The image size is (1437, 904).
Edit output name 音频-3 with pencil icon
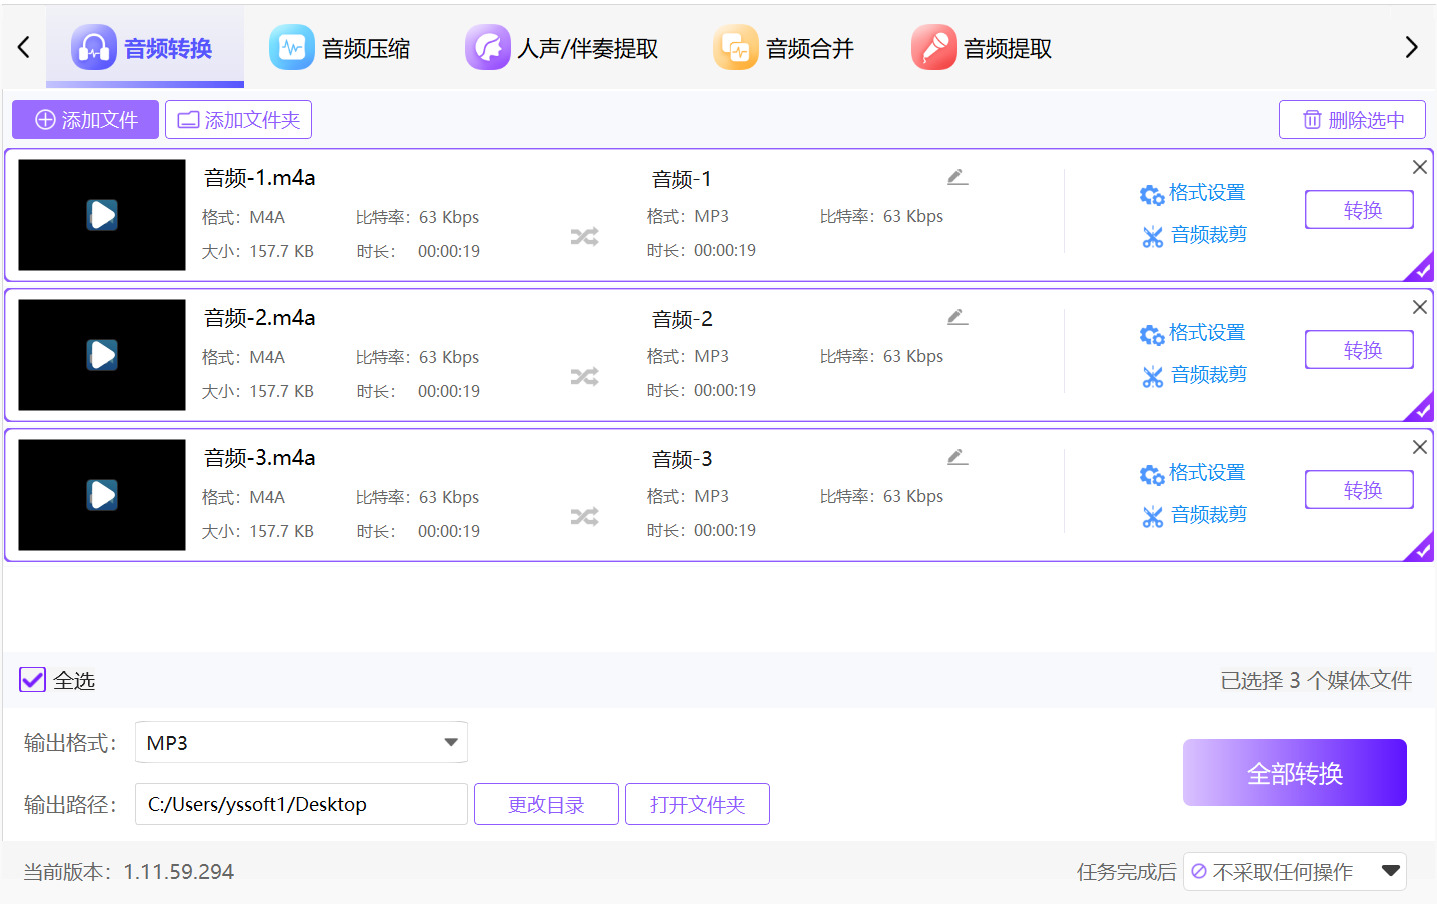click(957, 457)
